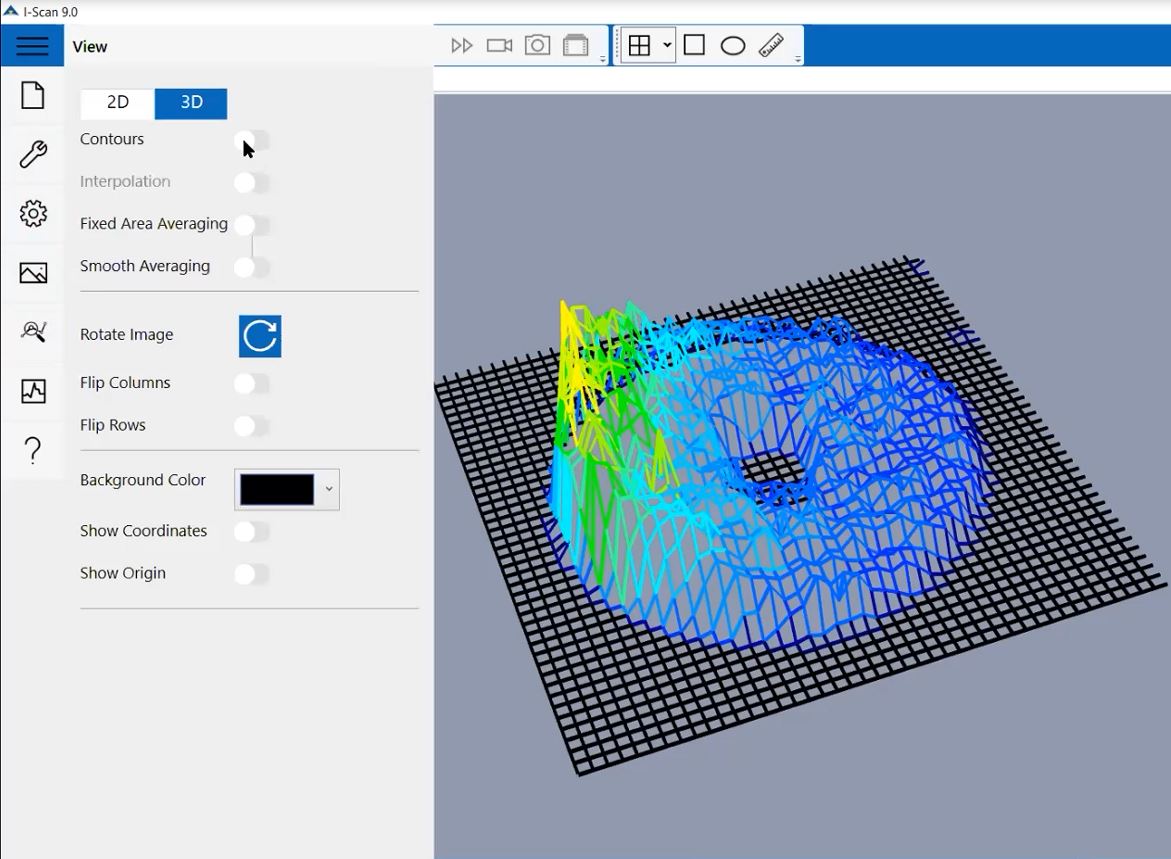1171x859 pixels.
Task: Toggle Show Coordinates on
Action: click(x=252, y=532)
